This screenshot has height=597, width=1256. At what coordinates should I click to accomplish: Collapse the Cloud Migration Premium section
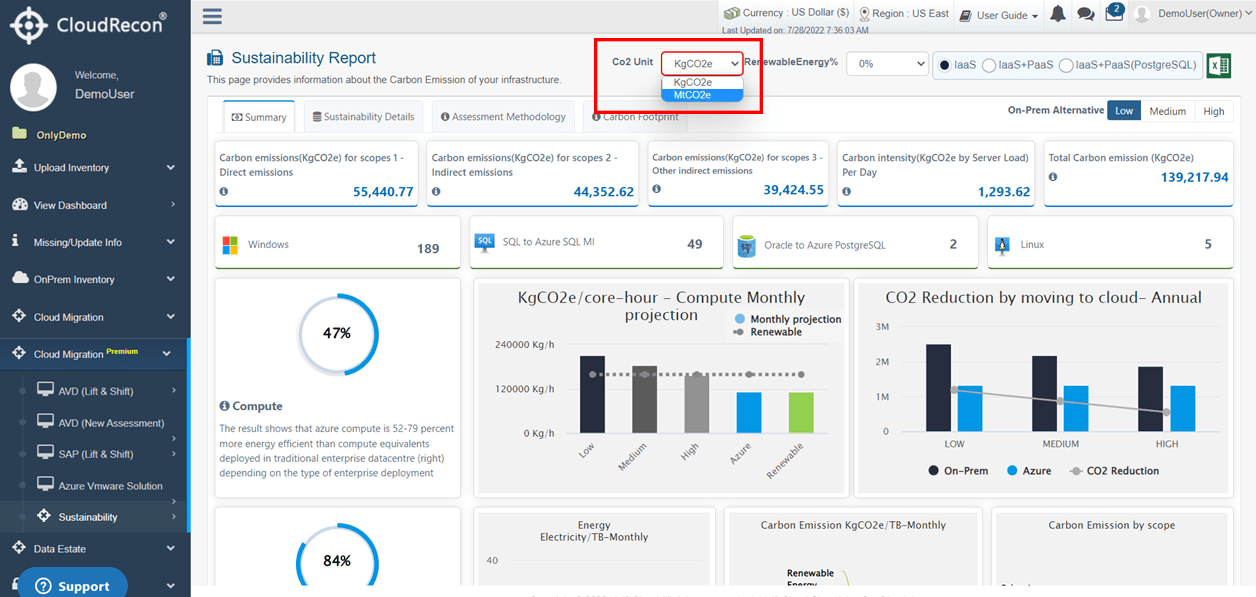[x=95, y=353]
